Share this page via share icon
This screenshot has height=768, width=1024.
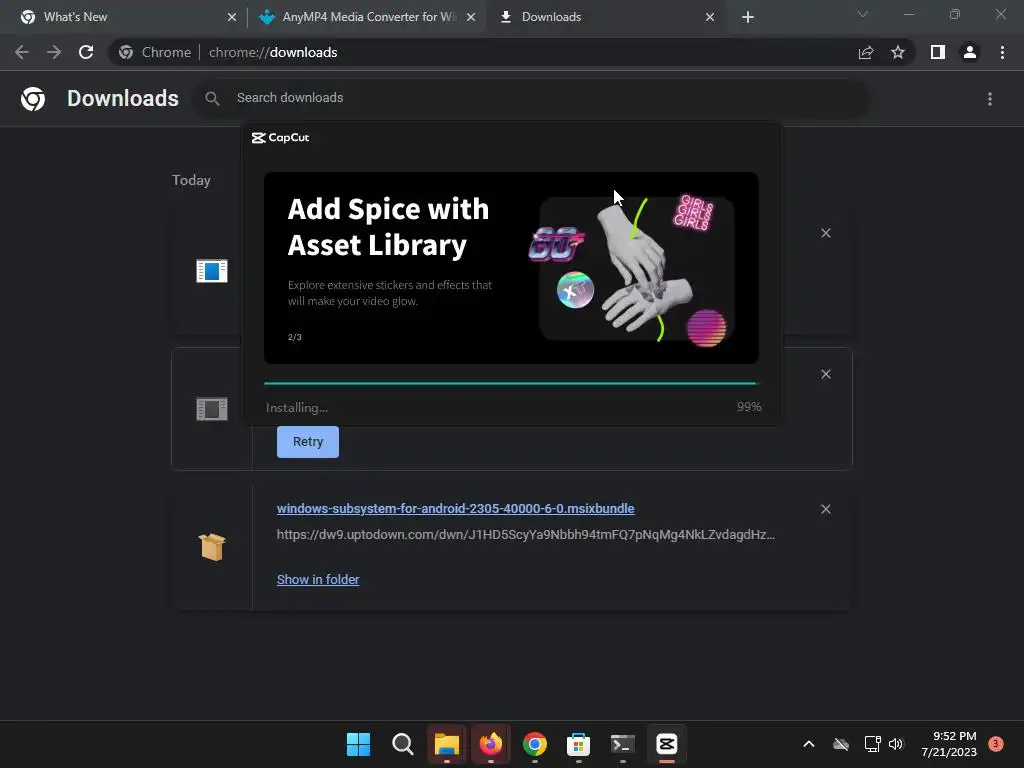coord(866,52)
